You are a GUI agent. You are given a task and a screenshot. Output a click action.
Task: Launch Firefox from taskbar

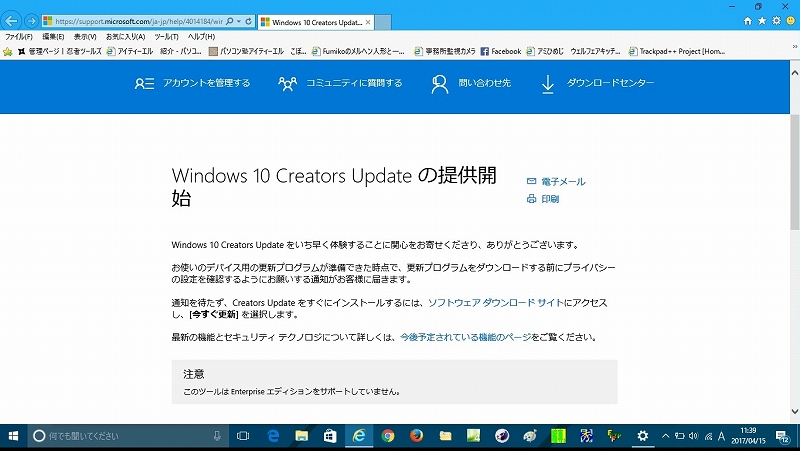(416, 436)
